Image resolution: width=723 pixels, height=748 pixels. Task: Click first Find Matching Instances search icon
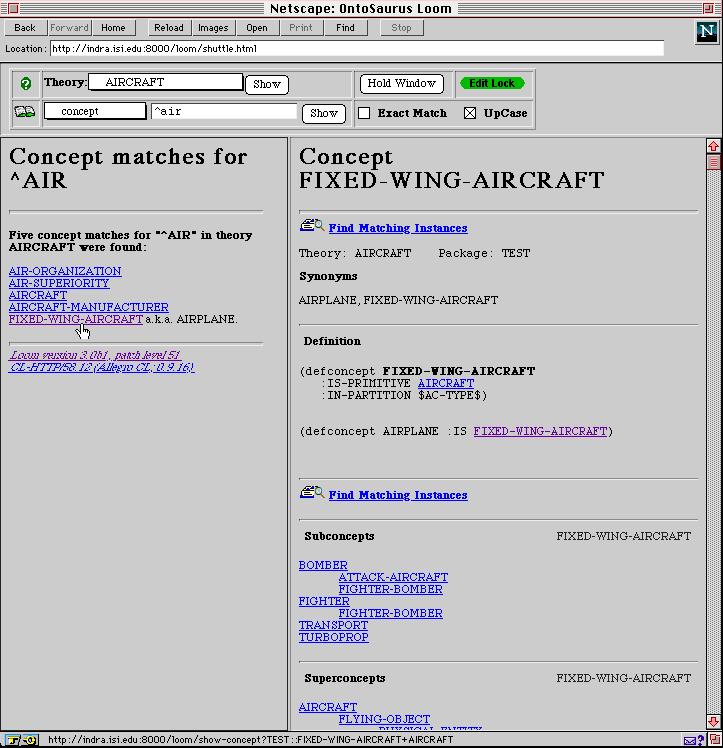tap(312, 225)
